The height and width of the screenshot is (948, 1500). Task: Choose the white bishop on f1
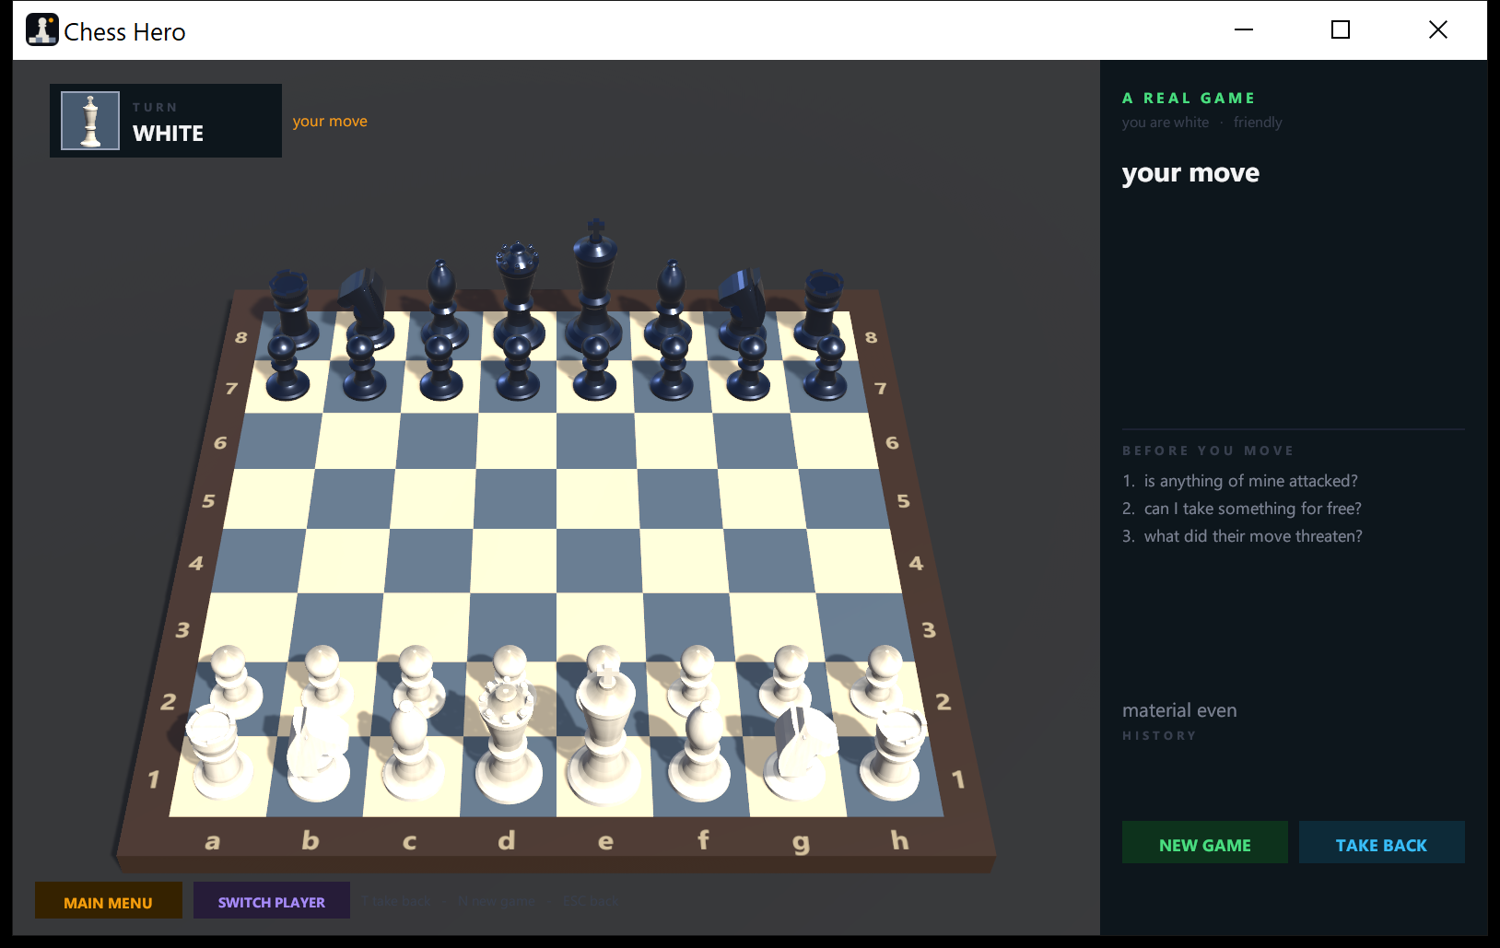tap(700, 750)
